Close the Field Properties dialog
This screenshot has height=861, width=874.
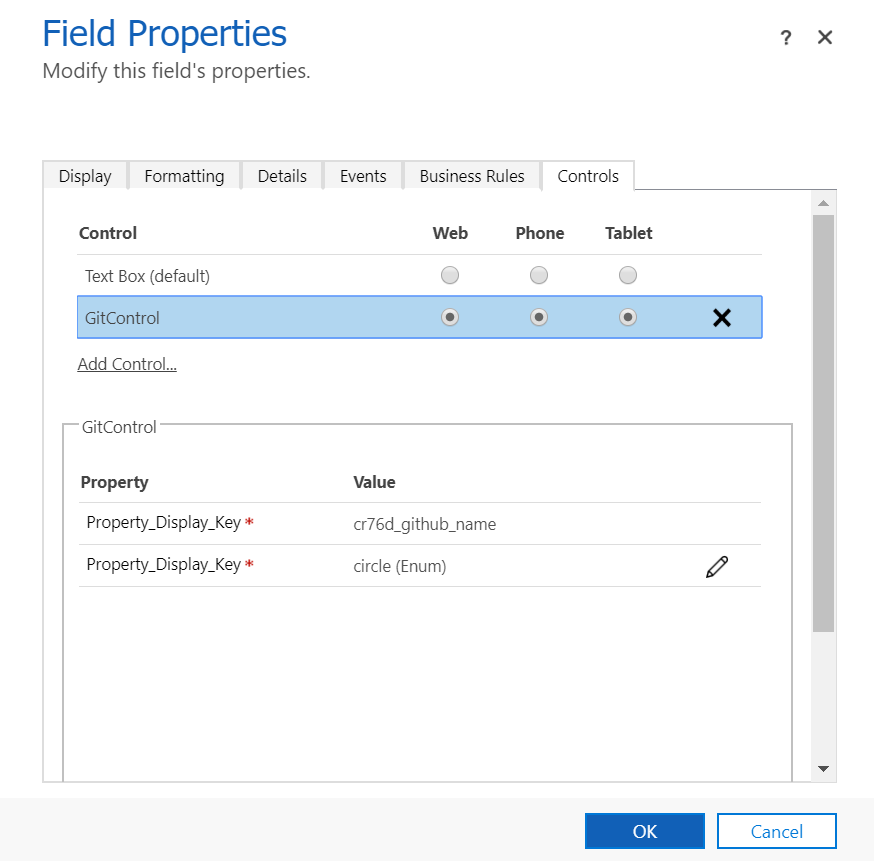coord(825,38)
